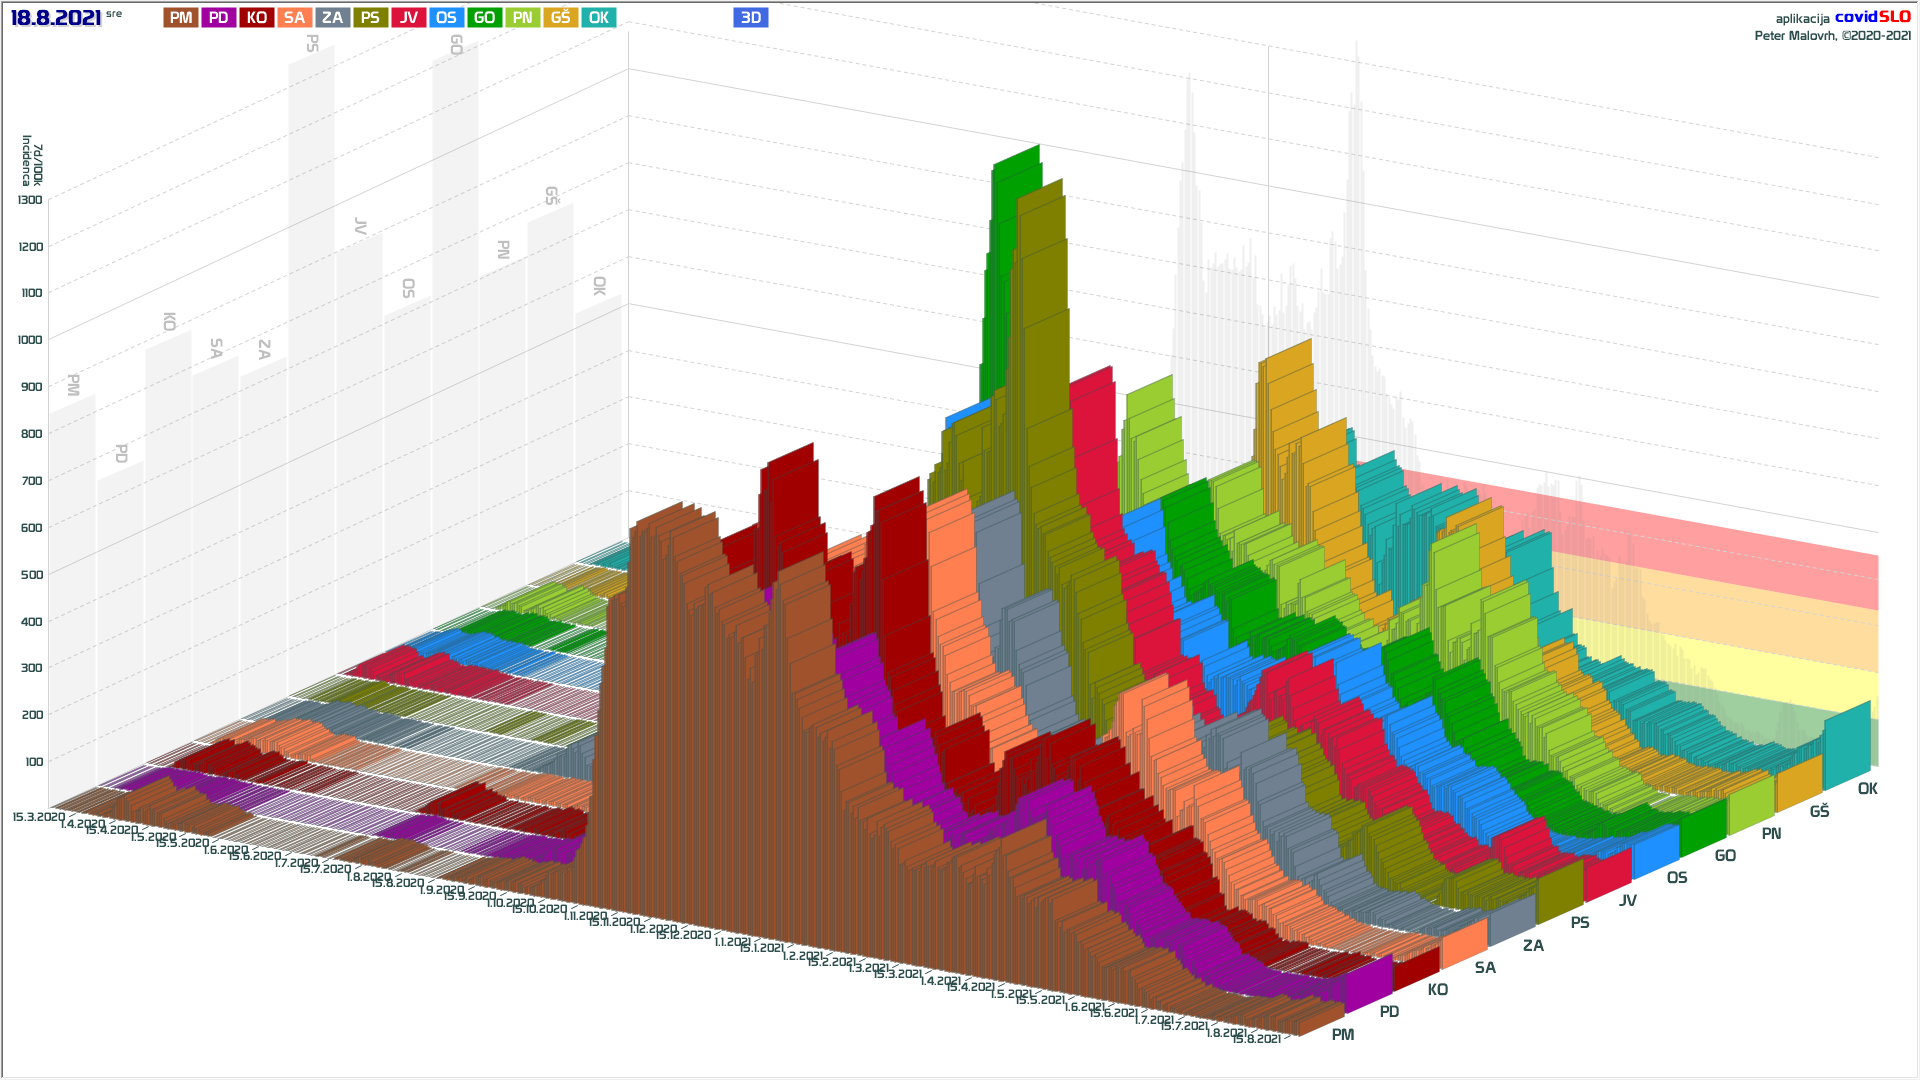Click the covidSLO application logo

coord(1872,17)
